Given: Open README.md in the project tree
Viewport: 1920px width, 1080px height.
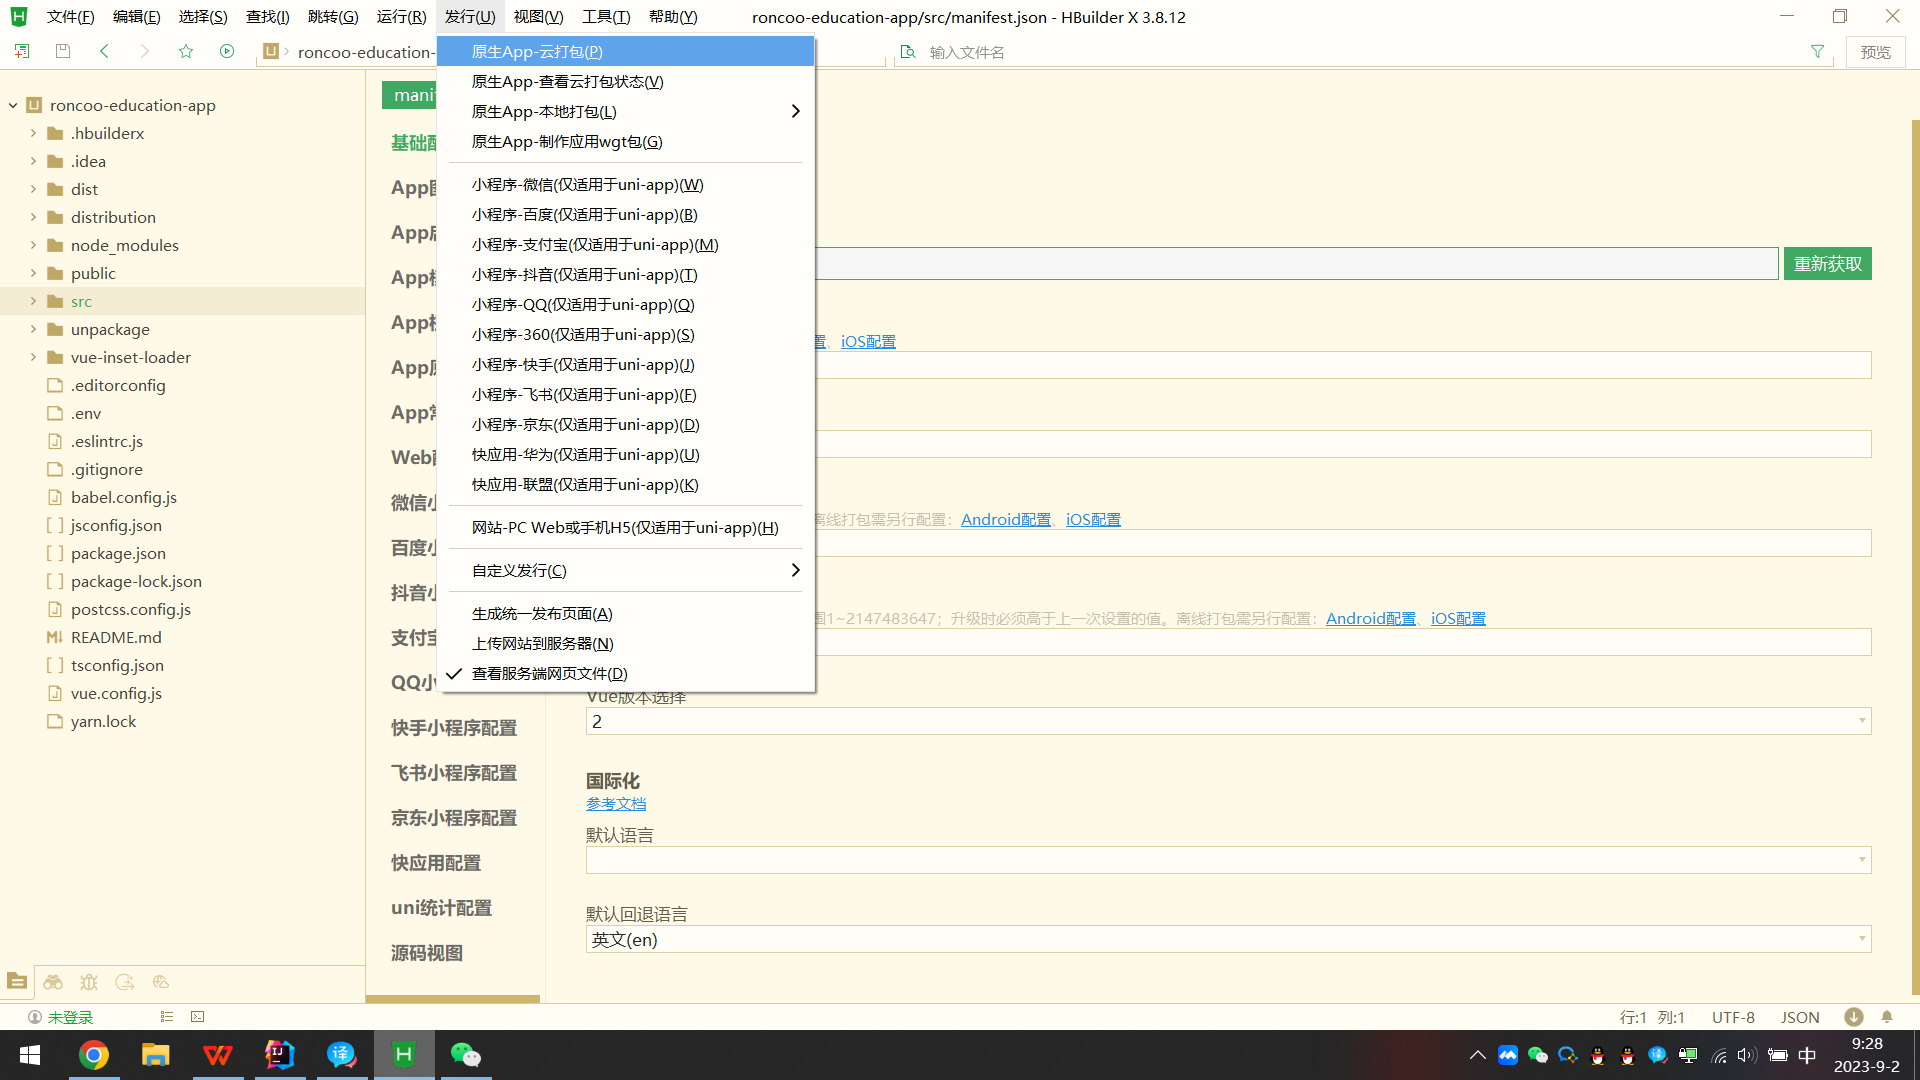Looking at the screenshot, I should (x=116, y=637).
